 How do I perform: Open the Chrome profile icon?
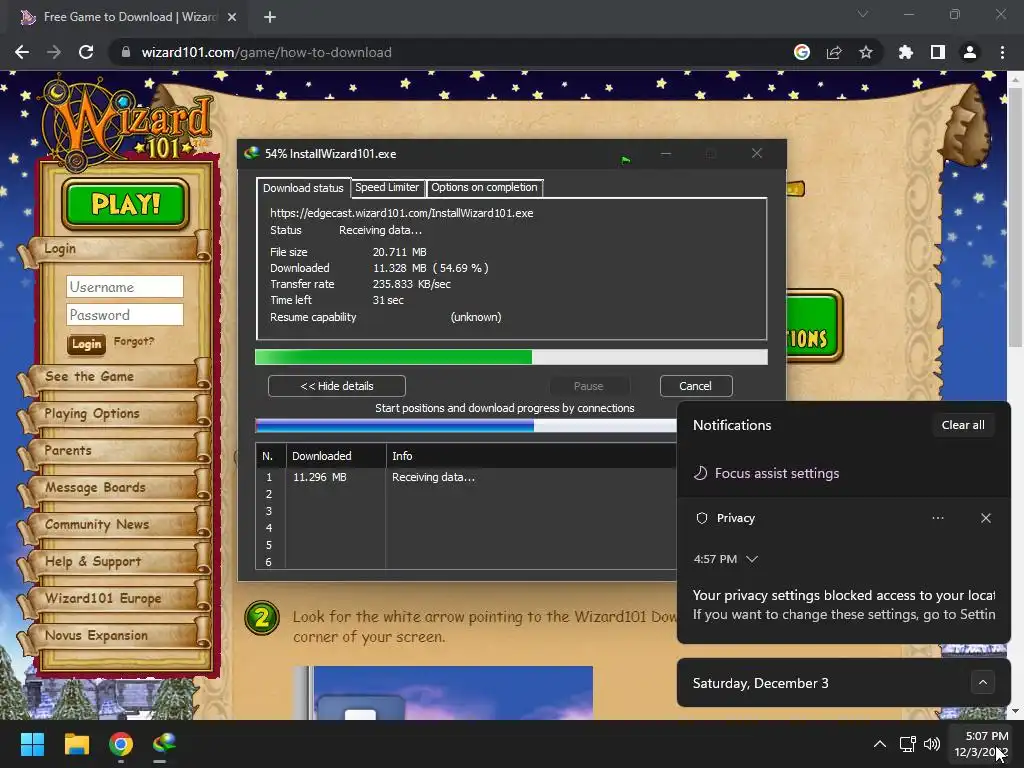pos(970,52)
